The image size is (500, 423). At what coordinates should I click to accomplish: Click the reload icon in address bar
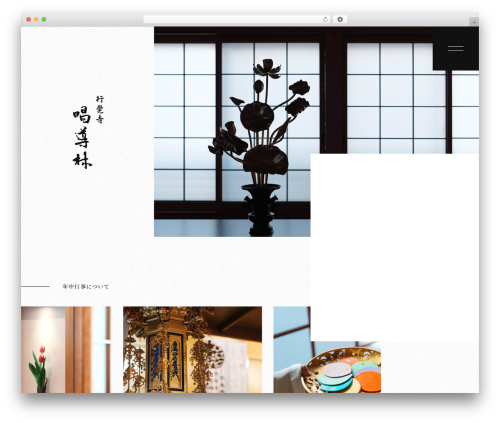[x=325, y=20]
